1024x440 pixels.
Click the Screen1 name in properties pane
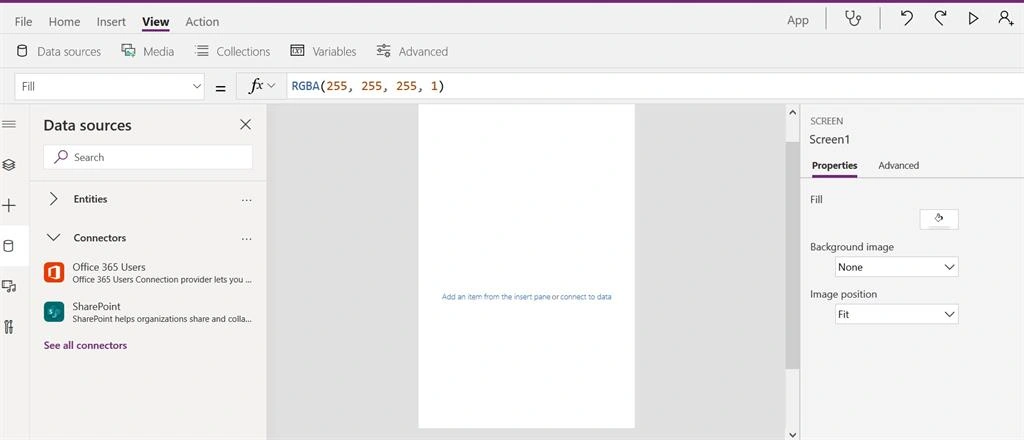[x=829, y=140]
